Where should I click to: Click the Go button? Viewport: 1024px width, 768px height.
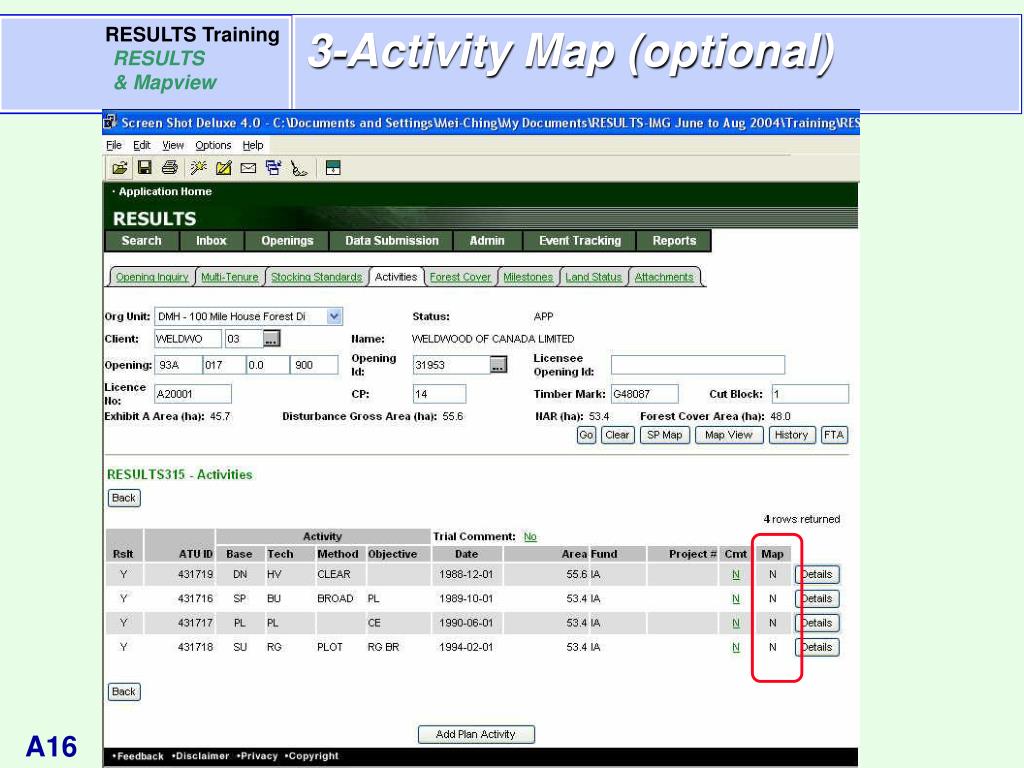pyautogui.click(x=586, y=435)
